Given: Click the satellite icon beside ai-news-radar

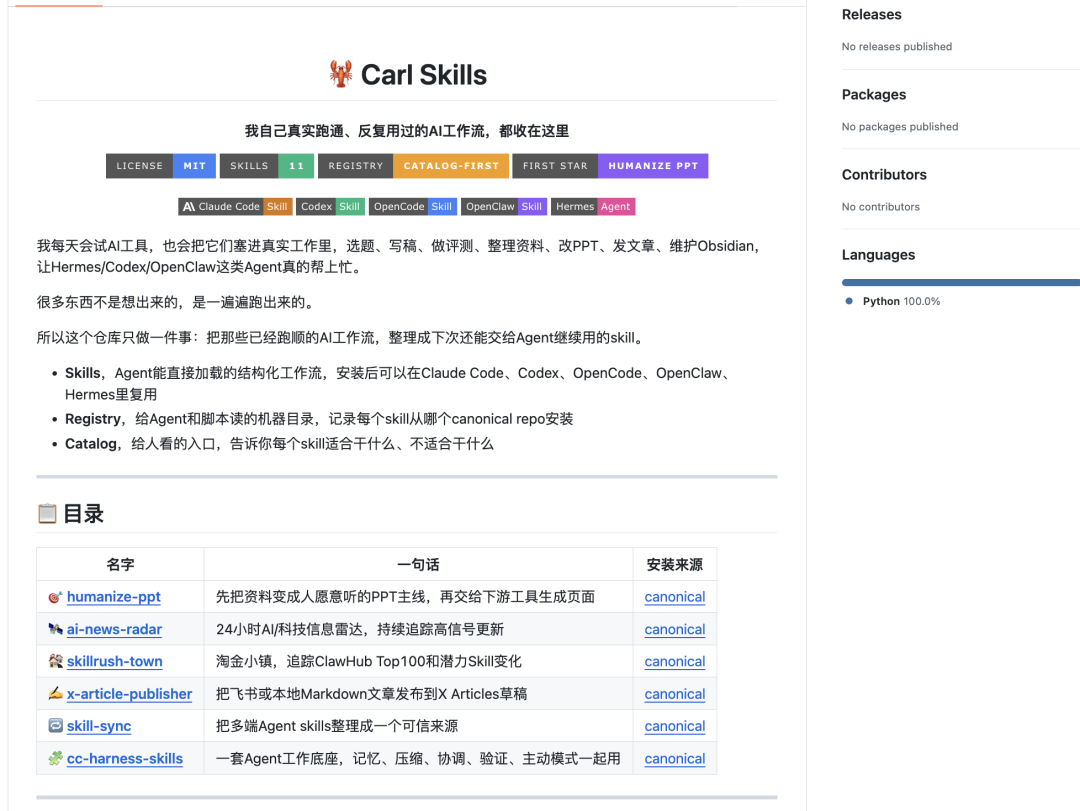Looking at the screenshot, I should (56, 629).
